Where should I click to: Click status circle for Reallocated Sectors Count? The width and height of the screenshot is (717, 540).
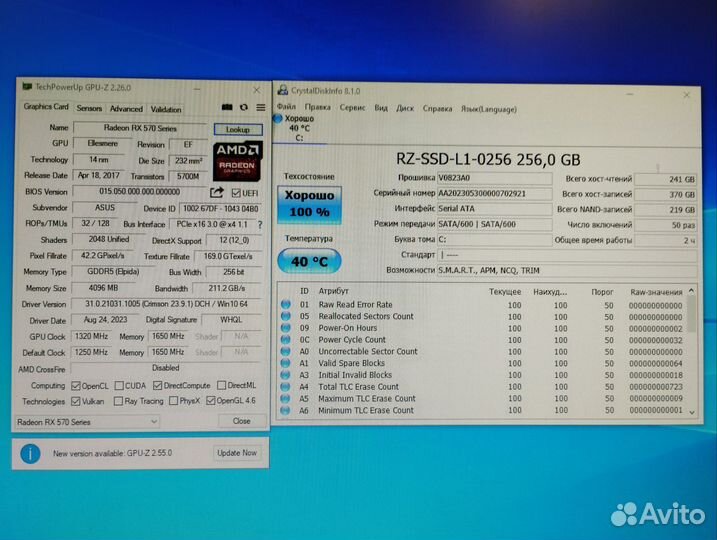[x=286, y=316]
